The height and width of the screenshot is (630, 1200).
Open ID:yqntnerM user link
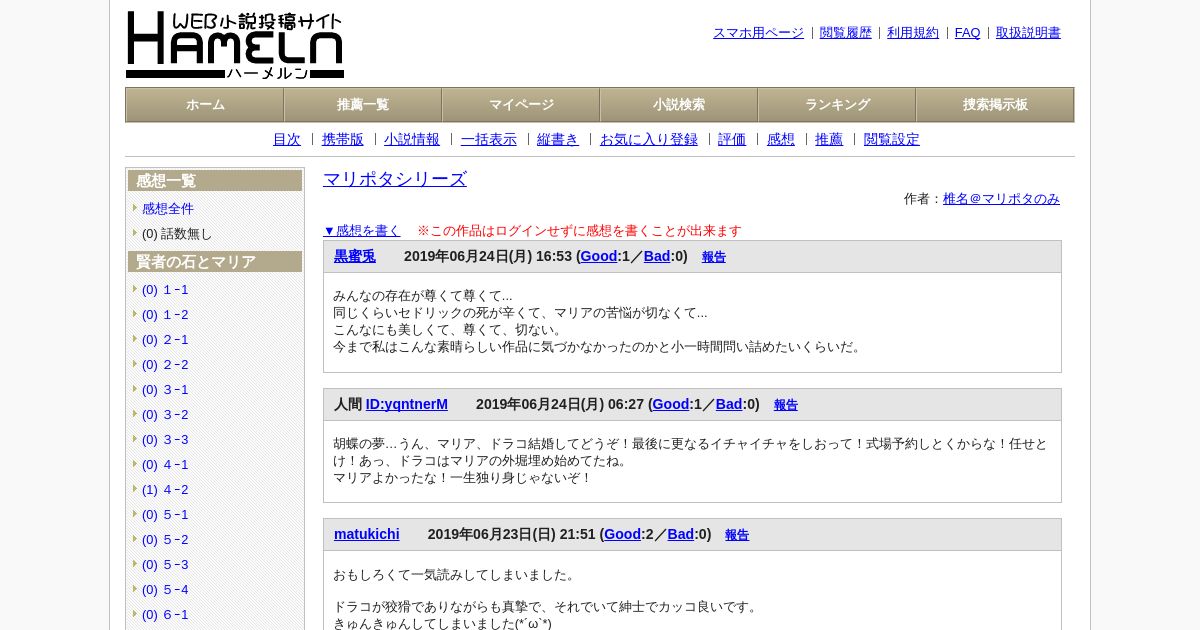(407, 405)
